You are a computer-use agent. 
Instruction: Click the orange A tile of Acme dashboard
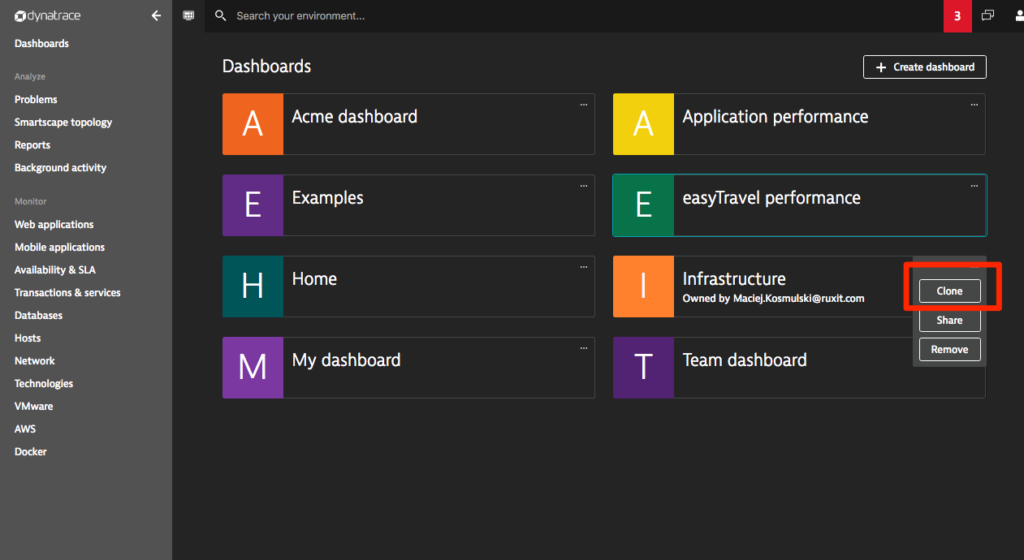(x=253, y=124)
